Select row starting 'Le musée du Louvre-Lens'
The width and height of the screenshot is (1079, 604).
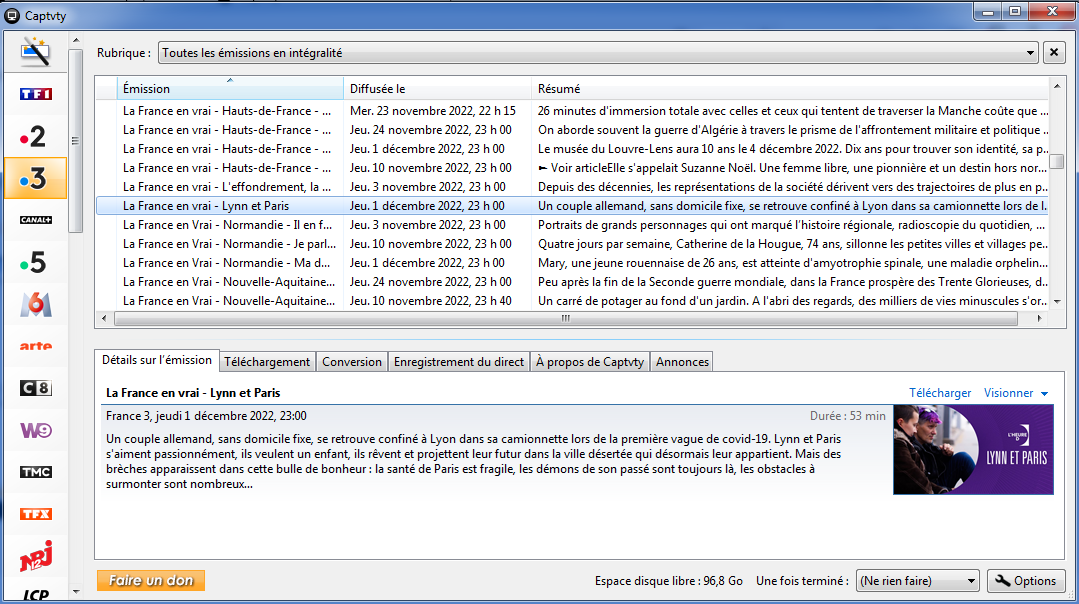coord(572,149)
